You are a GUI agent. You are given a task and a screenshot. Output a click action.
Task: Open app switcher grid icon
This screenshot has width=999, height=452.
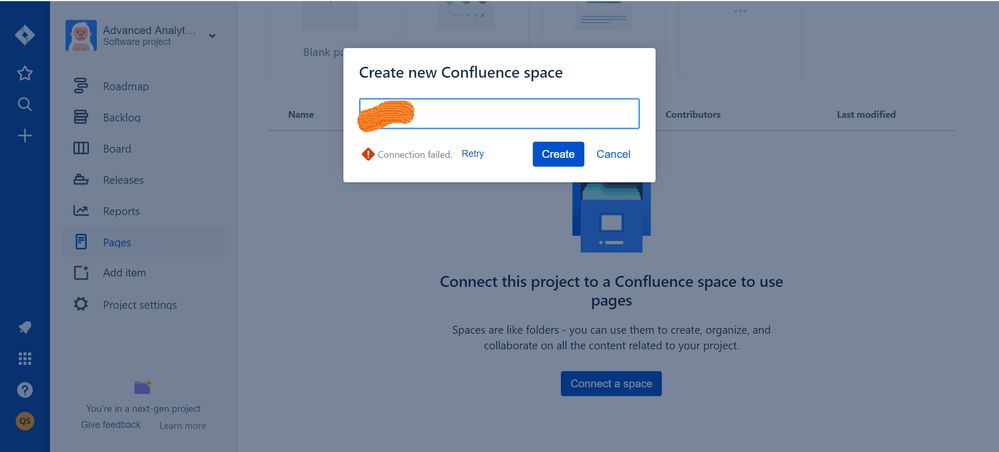point(25,359)
